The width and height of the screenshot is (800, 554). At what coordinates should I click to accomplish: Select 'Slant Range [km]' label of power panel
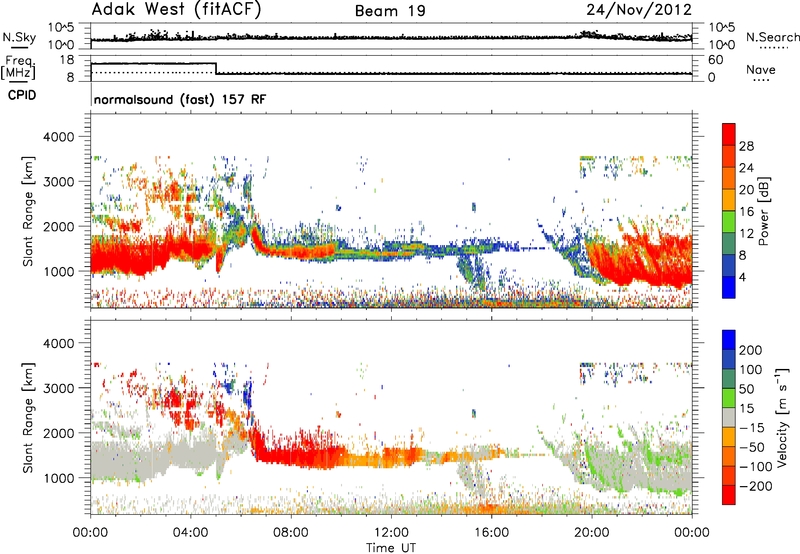28,211
